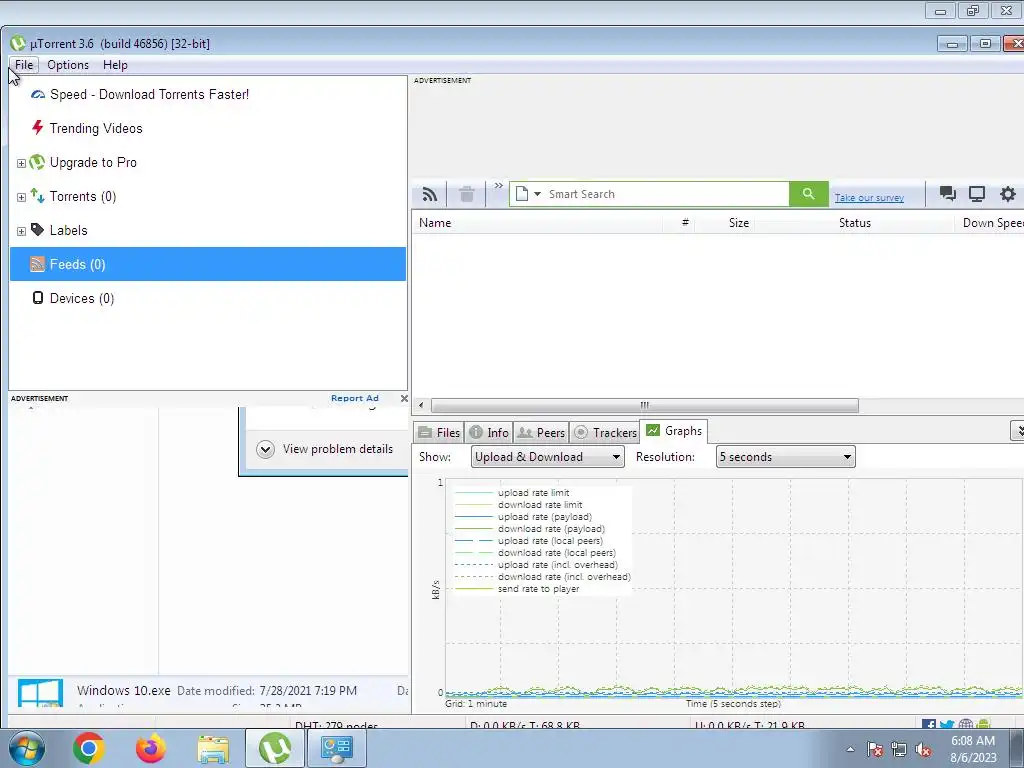Switch to the Trackers tab

(605, 432)
